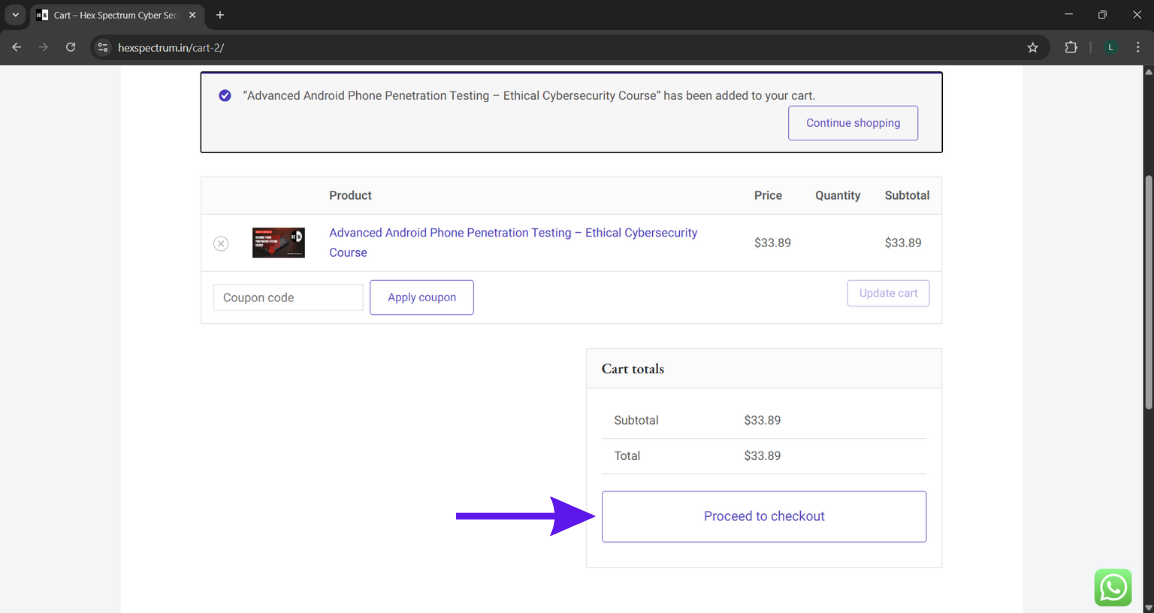This screenshot has height=613, width=1154.
Task: Open the Advanced Android Phone Penetration Testing link
Action: [513, 233]
